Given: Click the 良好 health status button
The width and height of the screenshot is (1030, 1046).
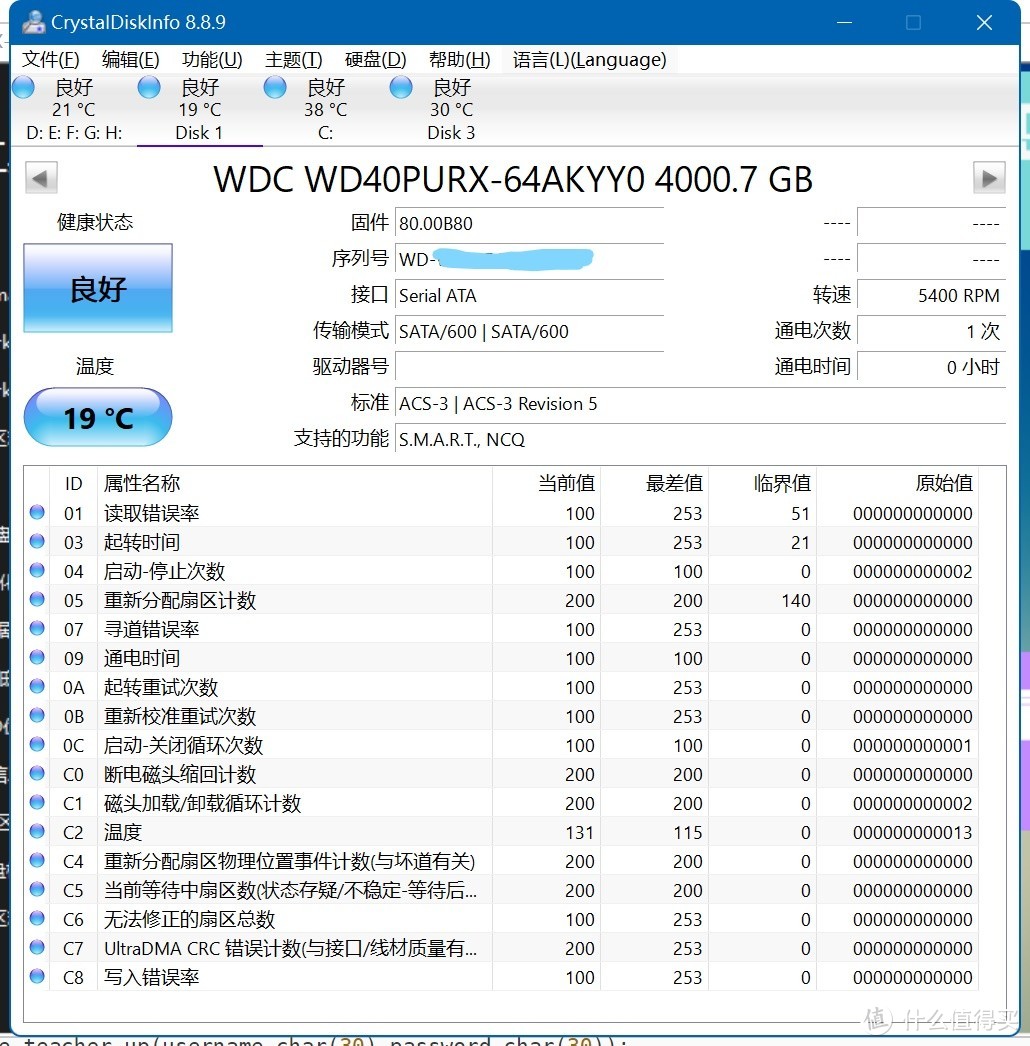Looking at the screenshot, I should (97, 287).
